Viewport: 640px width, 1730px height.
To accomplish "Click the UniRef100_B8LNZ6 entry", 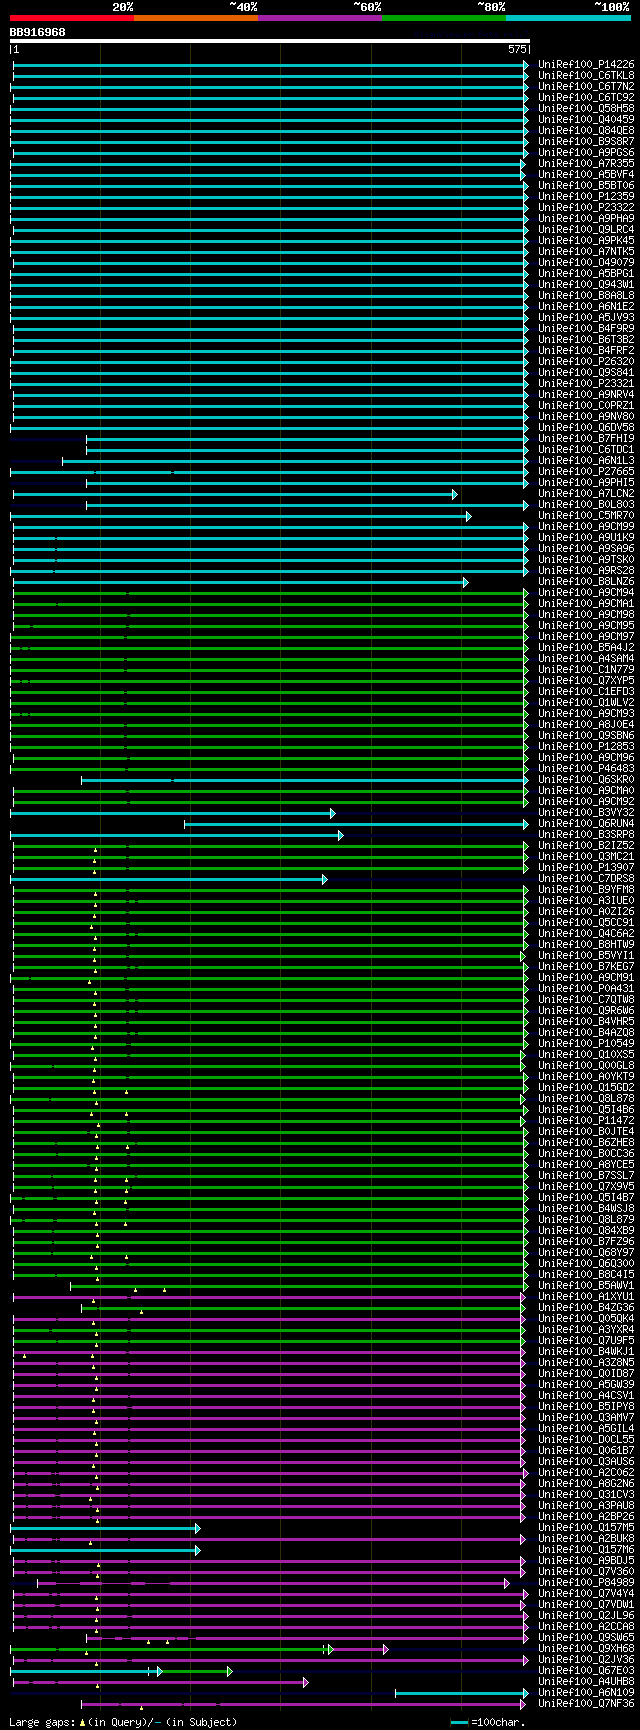I will 586,582.
